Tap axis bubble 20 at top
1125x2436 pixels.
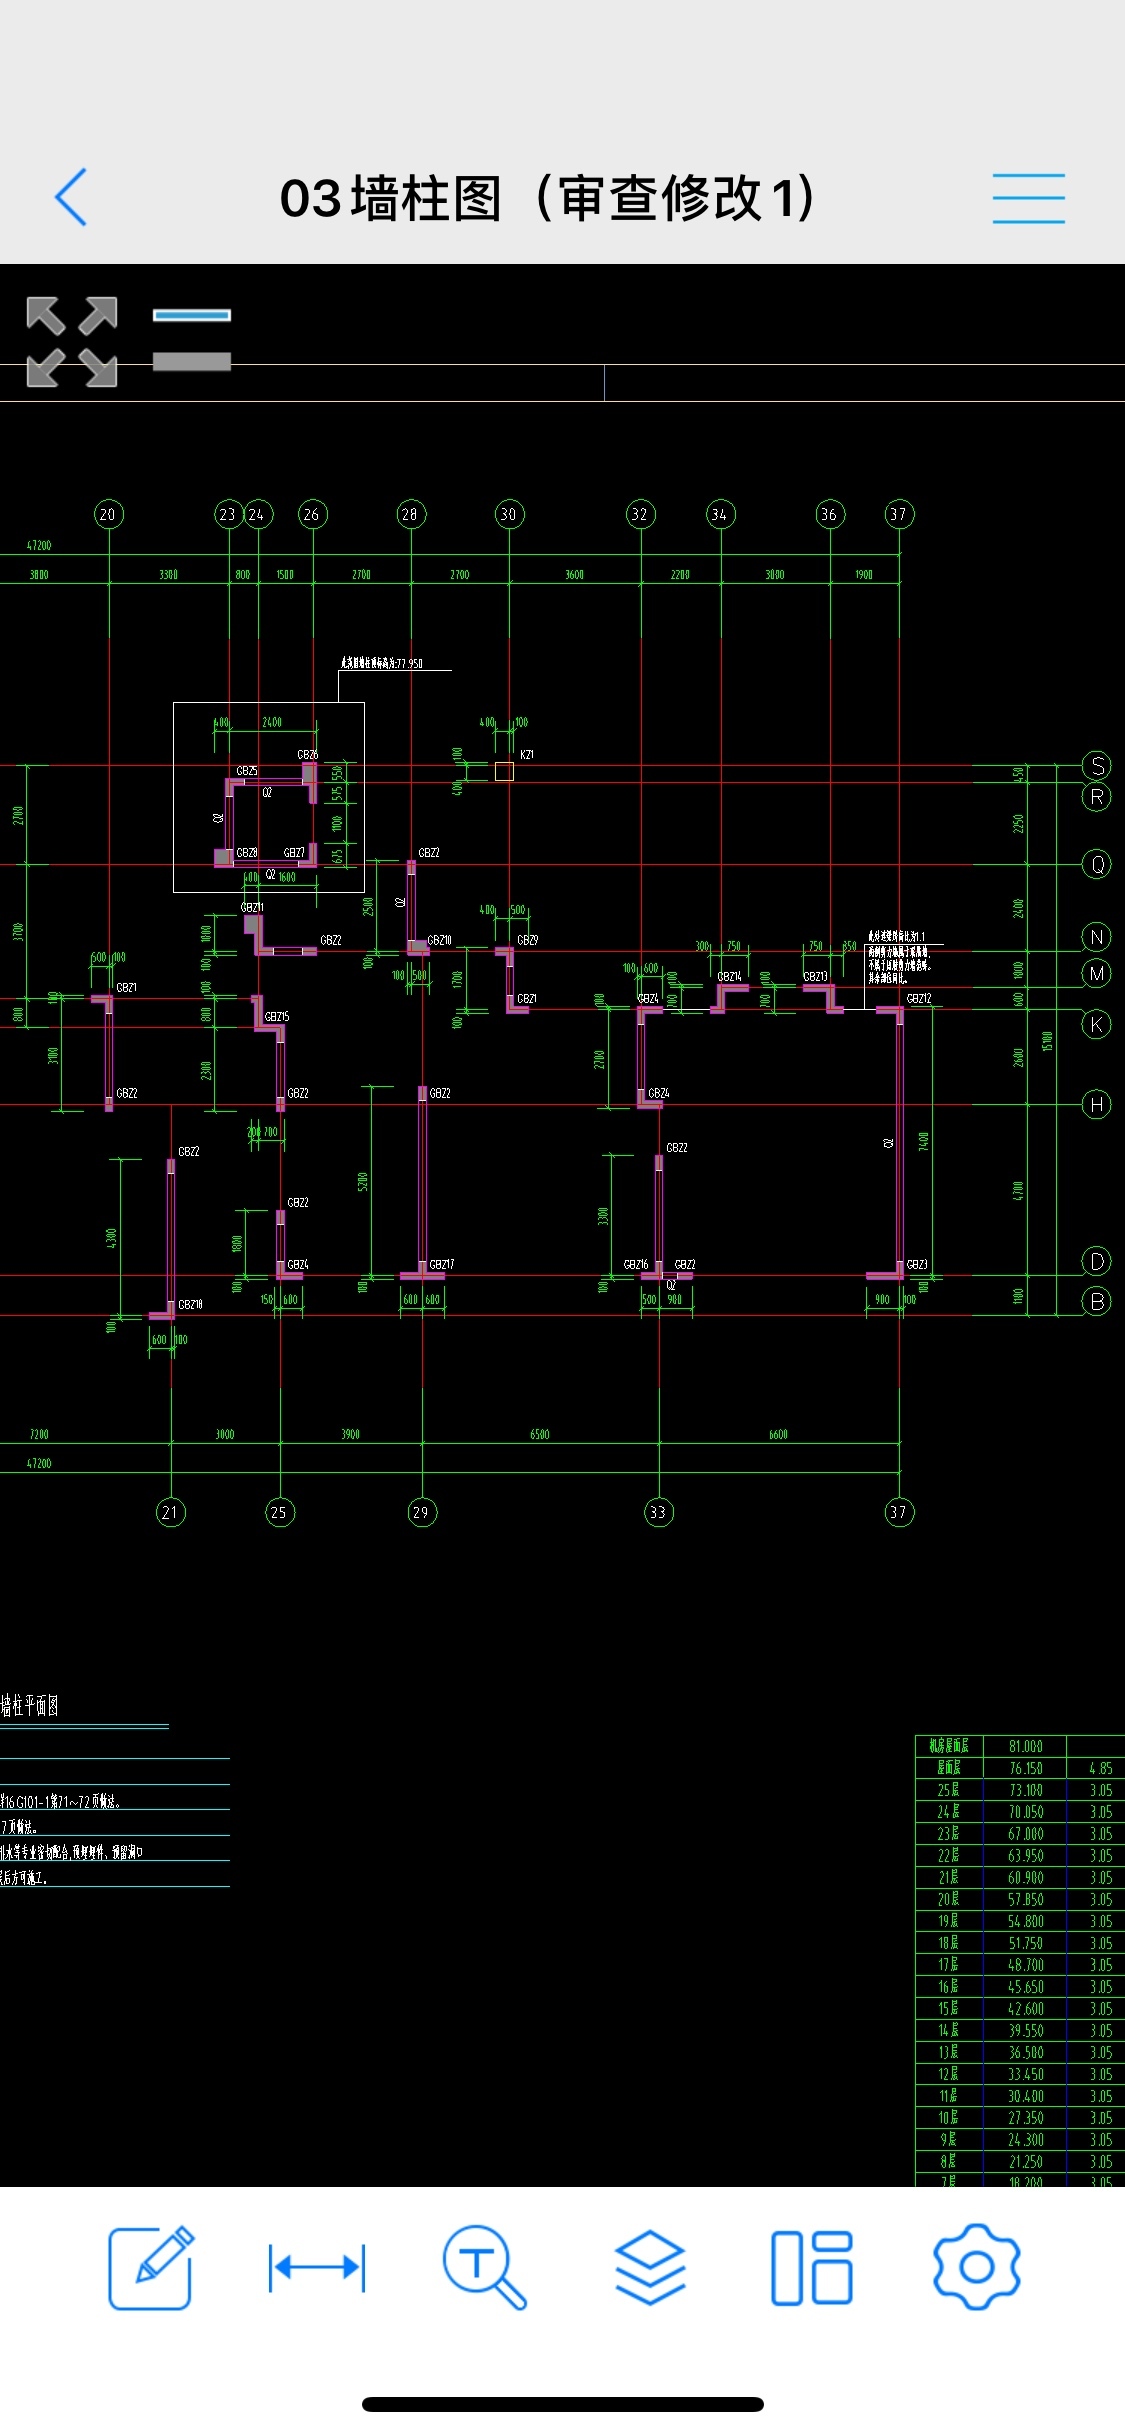point(108,514)
